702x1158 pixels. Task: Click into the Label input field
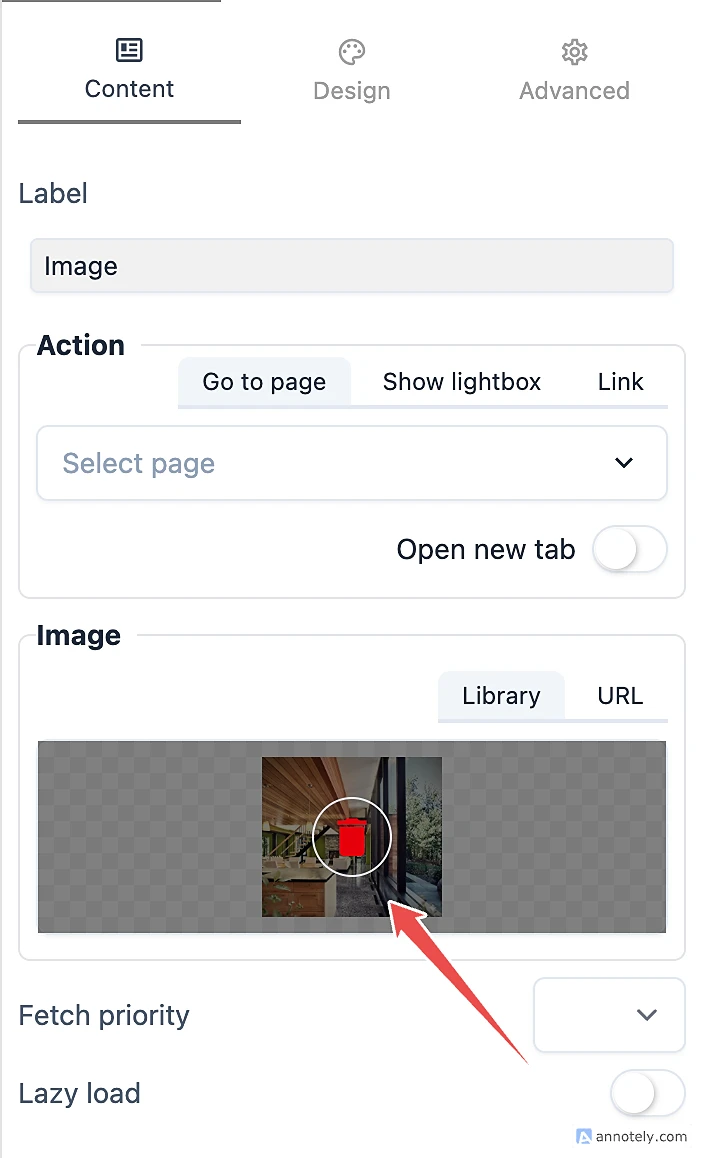[x=351, y=266]
